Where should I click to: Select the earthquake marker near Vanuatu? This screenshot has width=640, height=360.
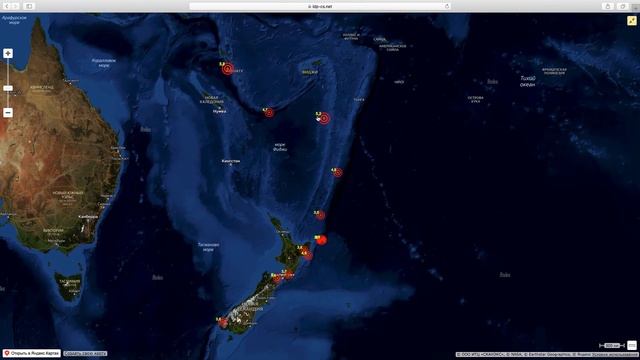pyautogui.click(x=228, y=69)
